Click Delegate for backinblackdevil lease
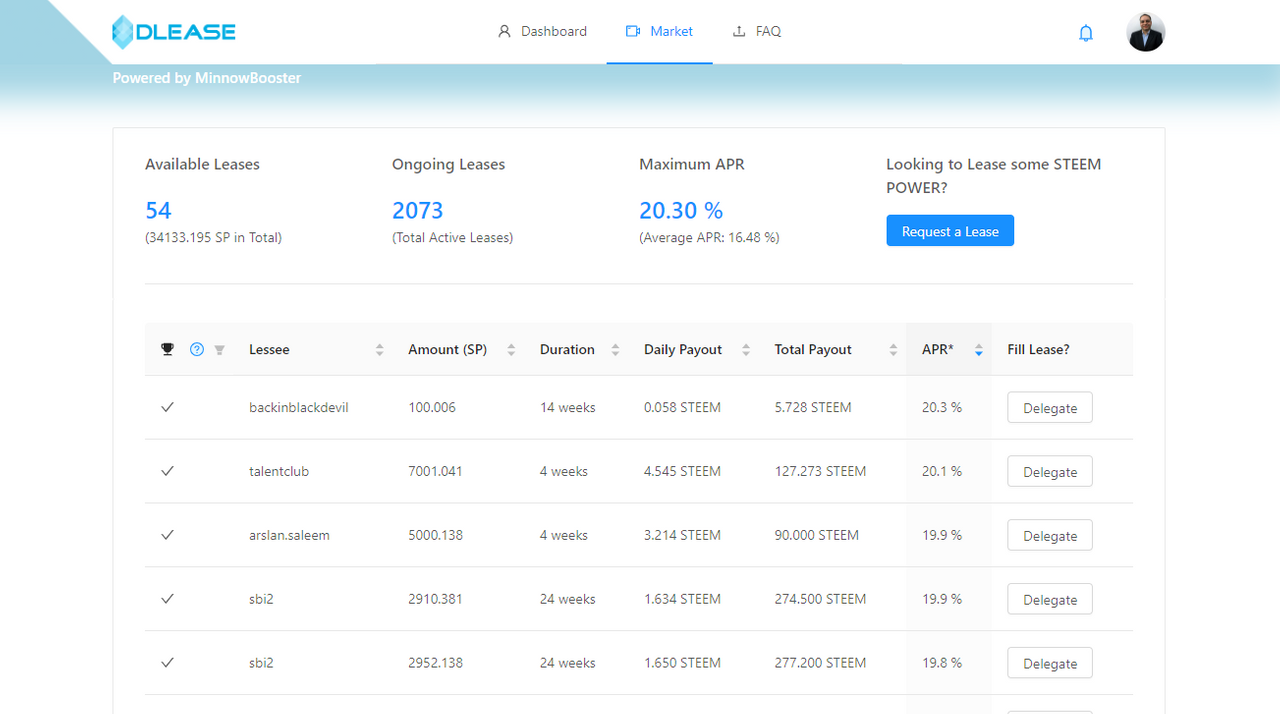The width and height of the screenshot is (1280, 714). (x=1050, y=408)
